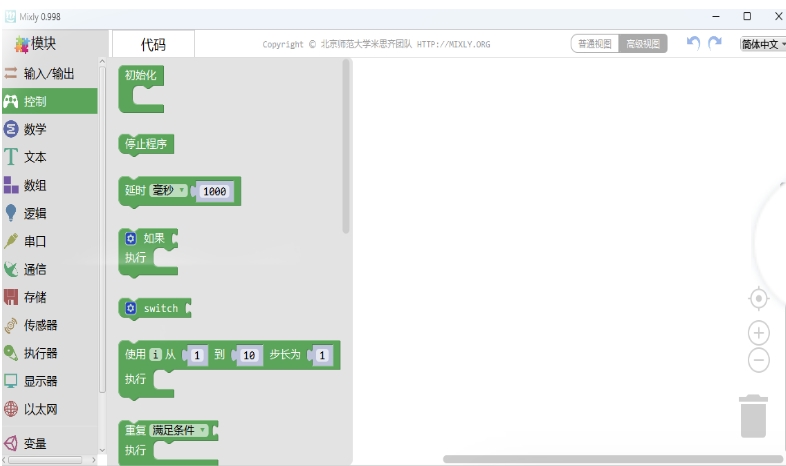Screen dimensions: 786x466
Task: Click the trash can icon
Action: pyautogui.click(x=753, y=416)
